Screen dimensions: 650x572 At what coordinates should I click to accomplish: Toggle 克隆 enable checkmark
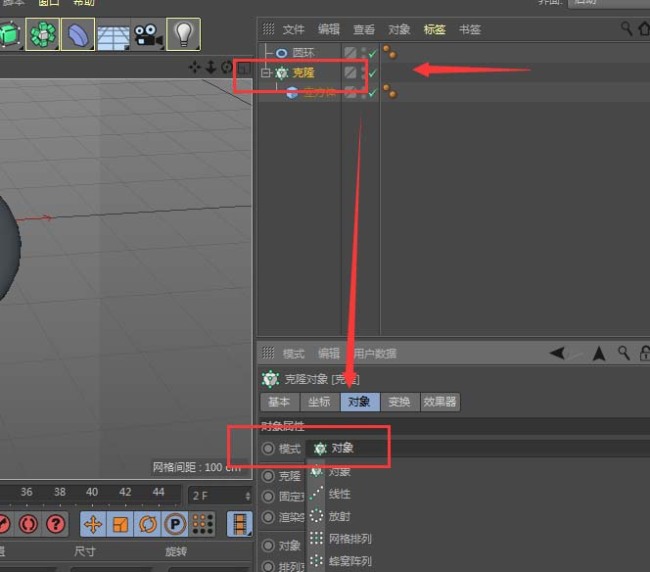(372, 73)
